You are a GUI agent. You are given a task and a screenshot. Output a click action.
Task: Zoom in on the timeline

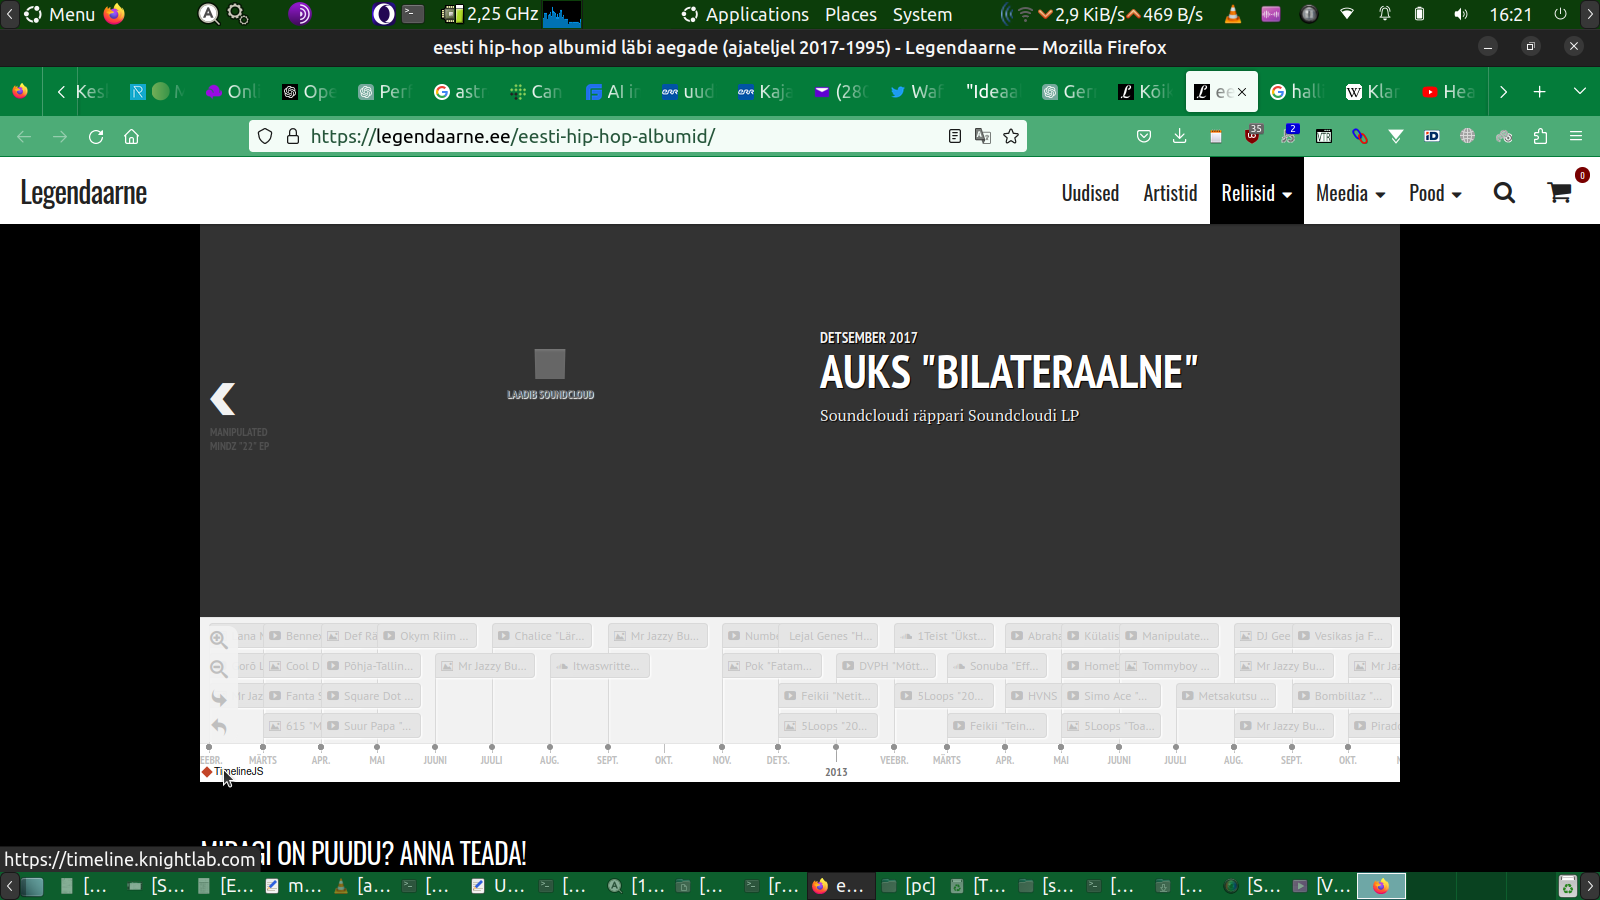tap(219, 640)
